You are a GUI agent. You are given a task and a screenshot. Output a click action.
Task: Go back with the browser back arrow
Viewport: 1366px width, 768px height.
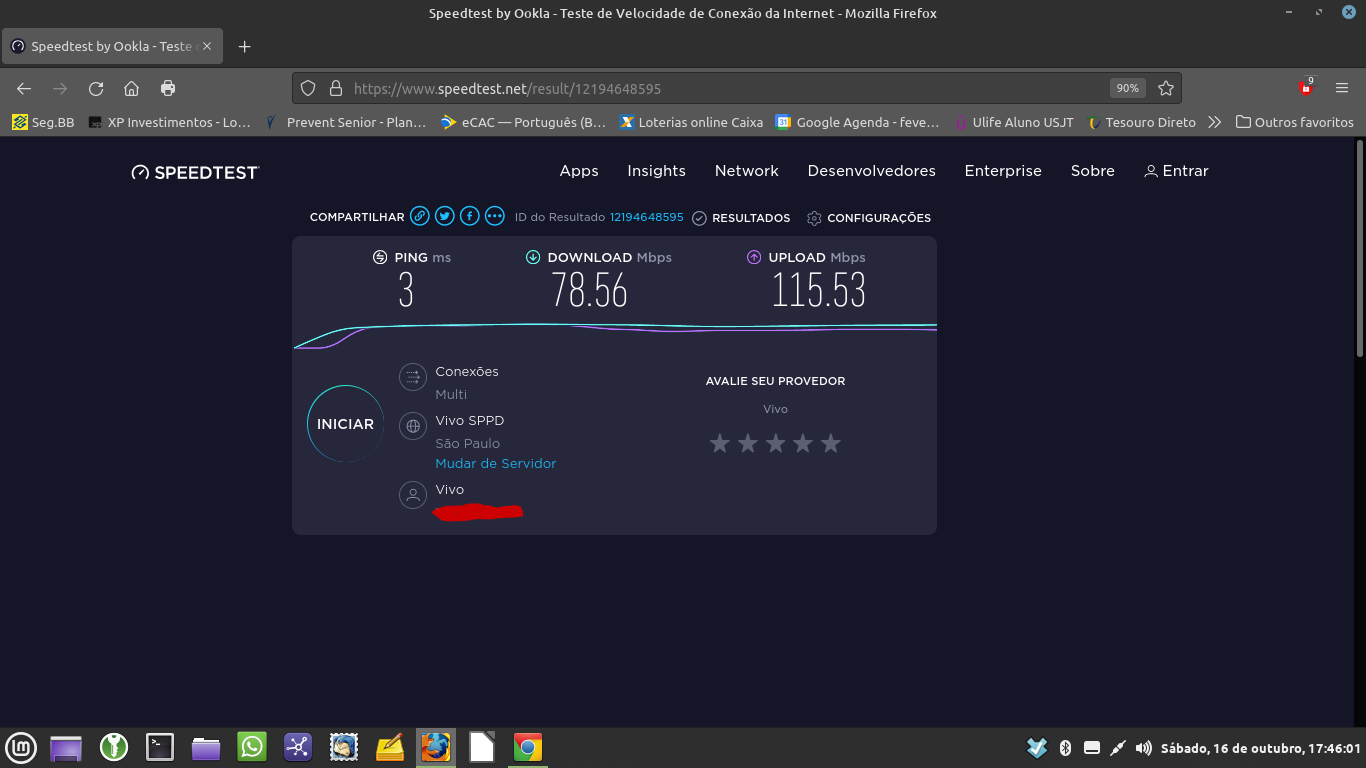pyautogui.click(x=24, y=88)
